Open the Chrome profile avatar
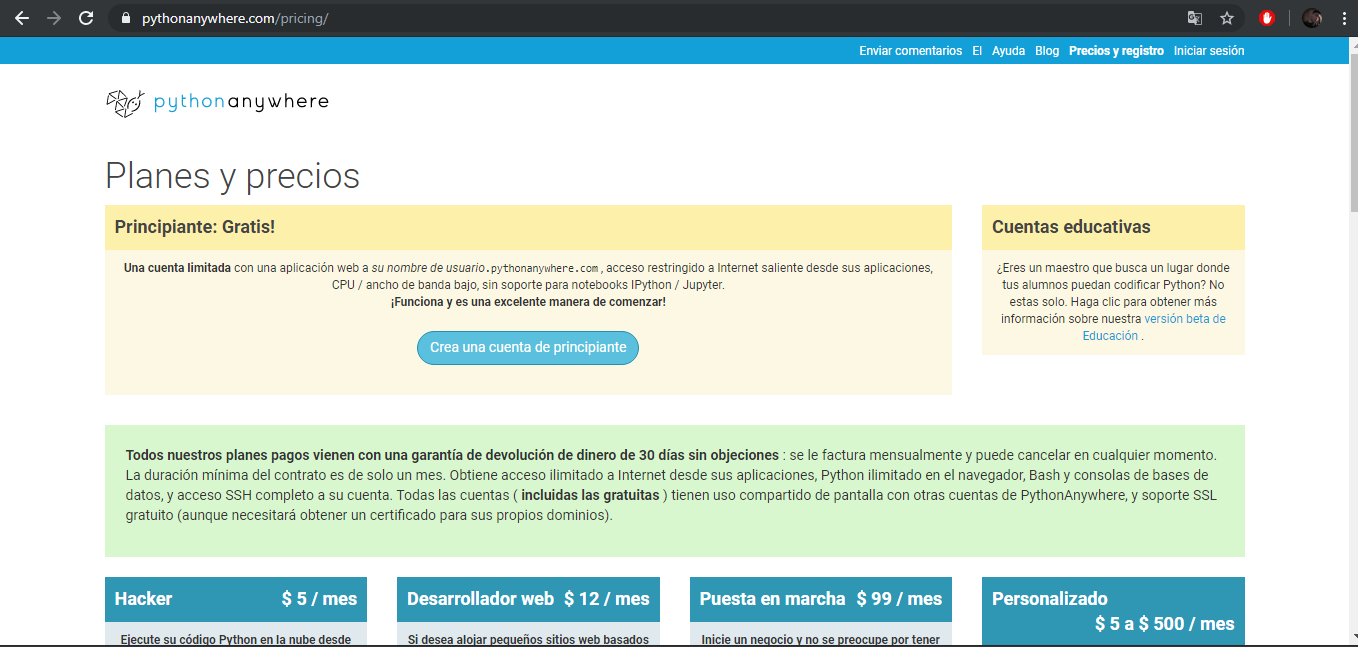The image size is (1358, 647). coord(1312,18)
